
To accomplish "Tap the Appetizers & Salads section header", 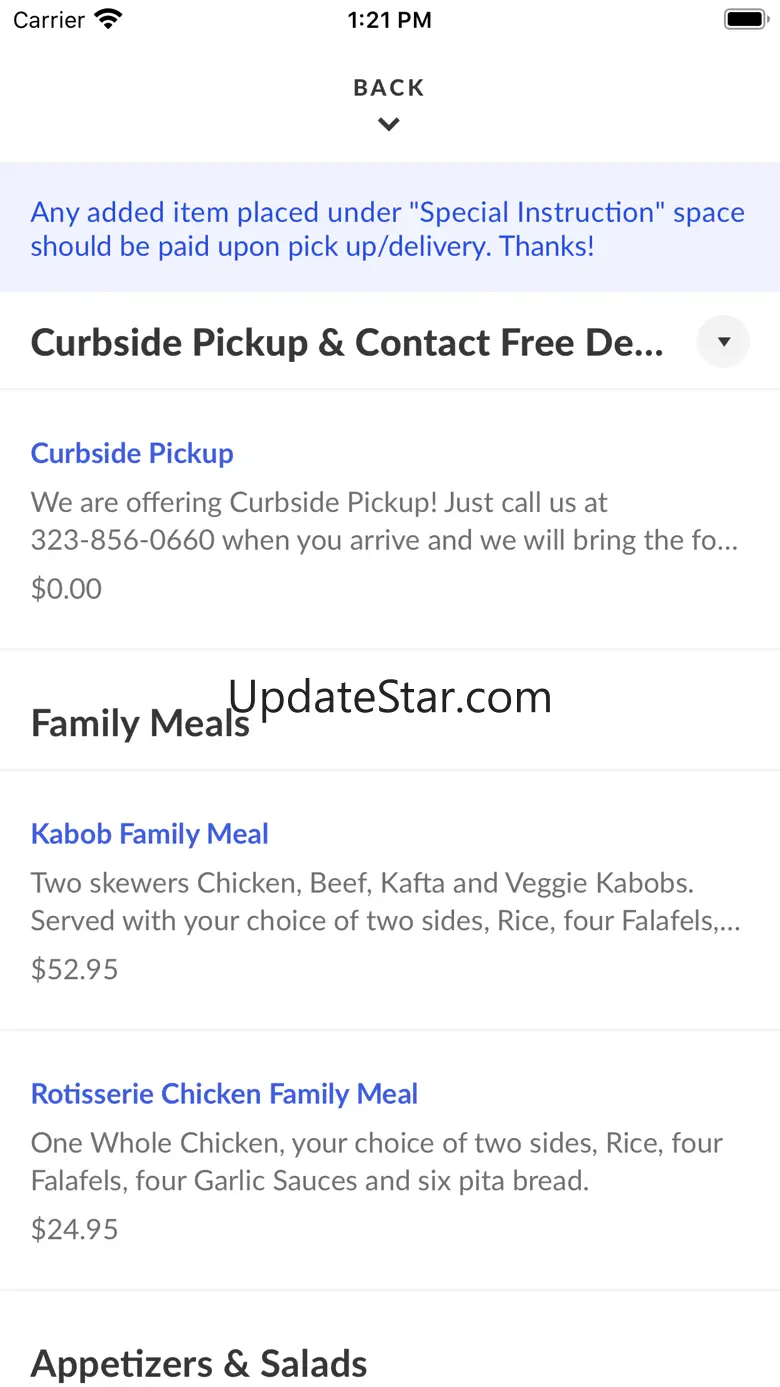I will (199, 1363).
